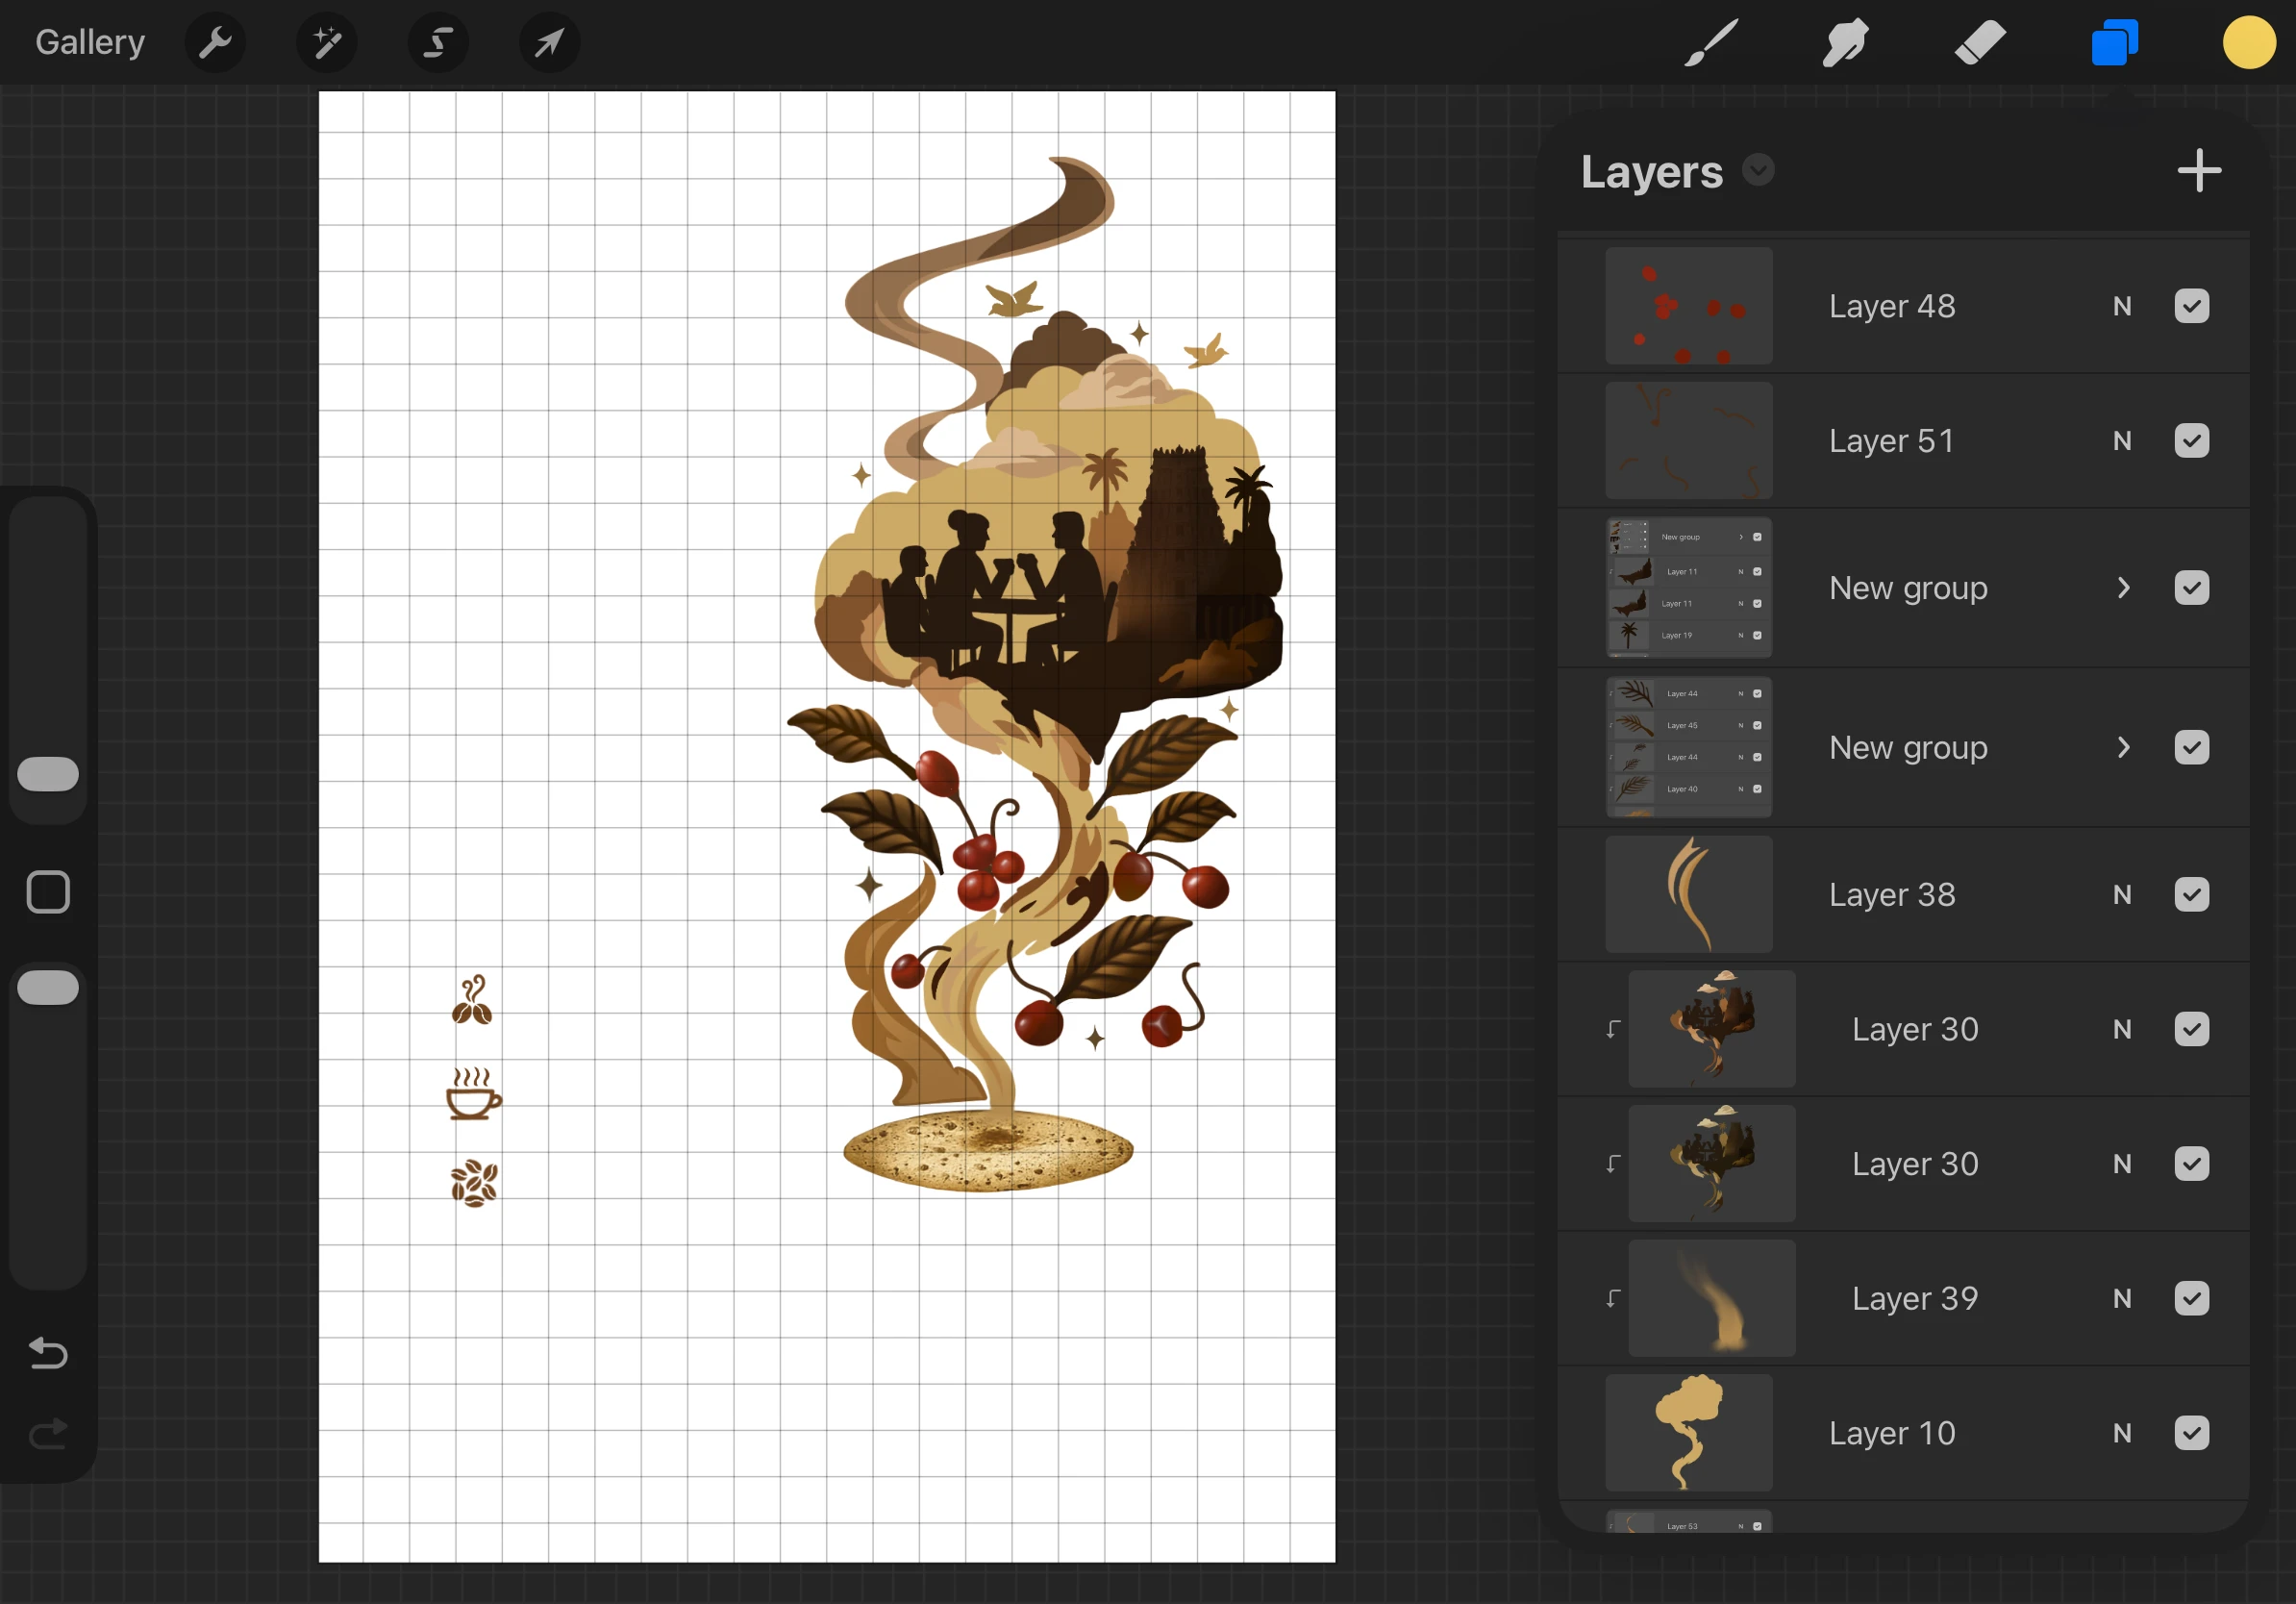Toggle visibility checkbox for Layer 38
The width and height of the screenshot is (2296, 1604).
tap(2191, 894)
